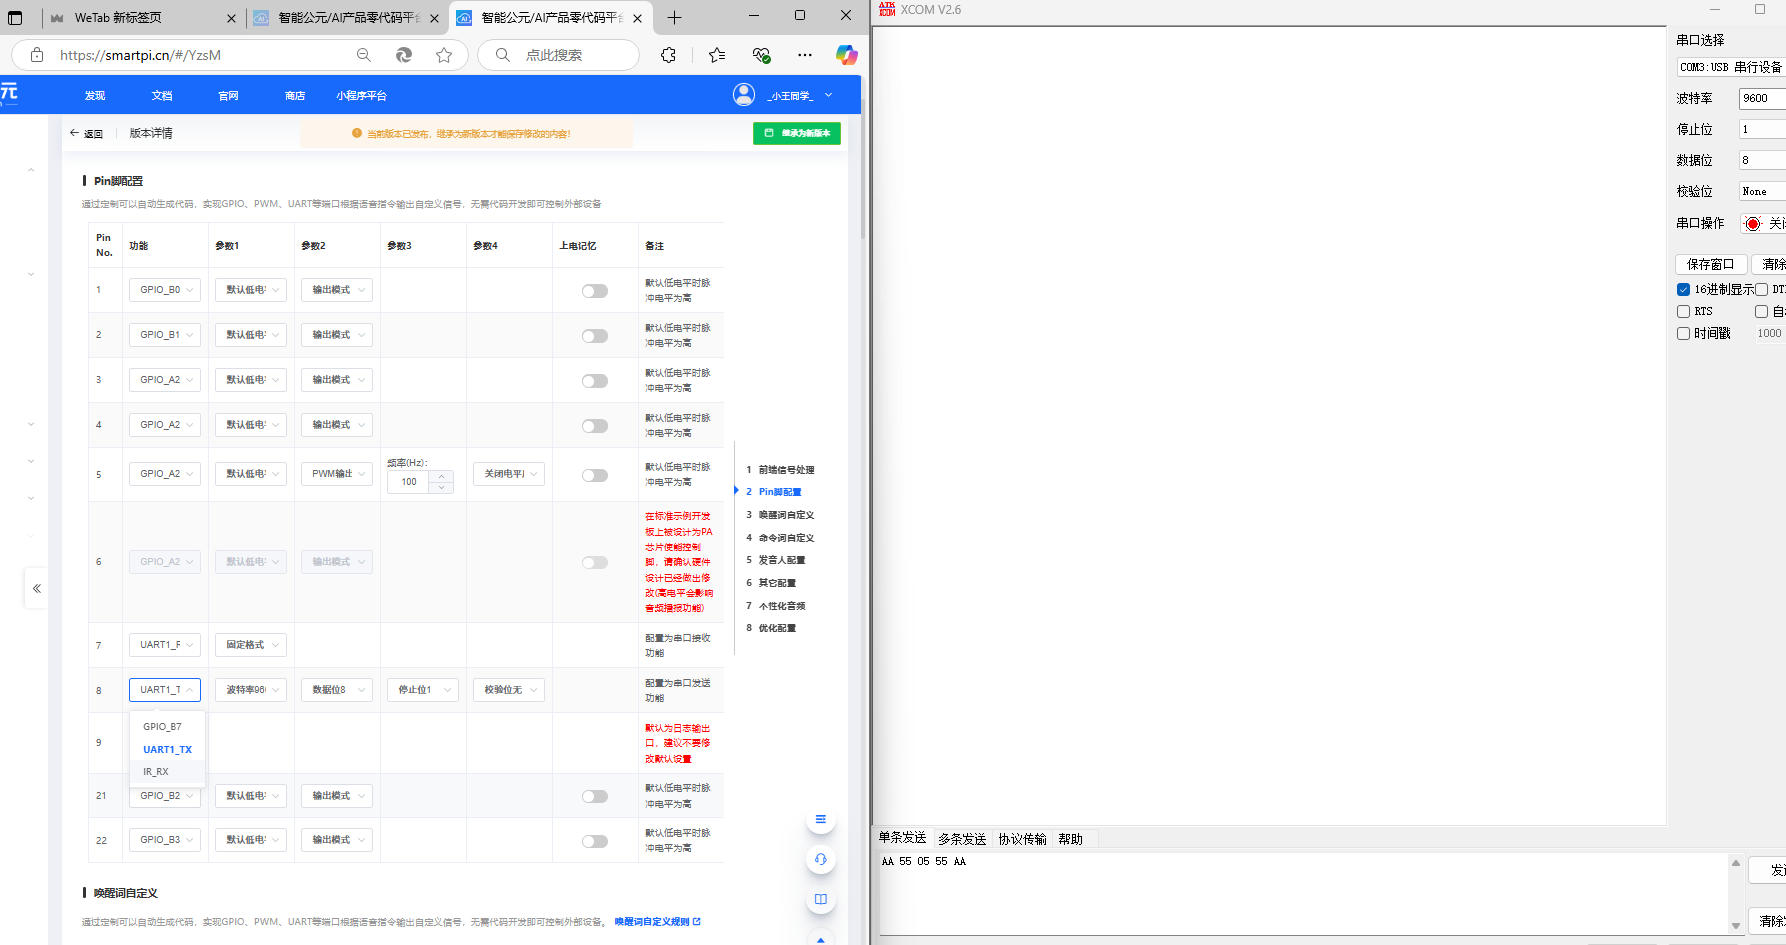Image resolution: width=1786 pixels, height=945 pixels.
Task: Open the browser favorites list icon
Action: pos(717,55)
